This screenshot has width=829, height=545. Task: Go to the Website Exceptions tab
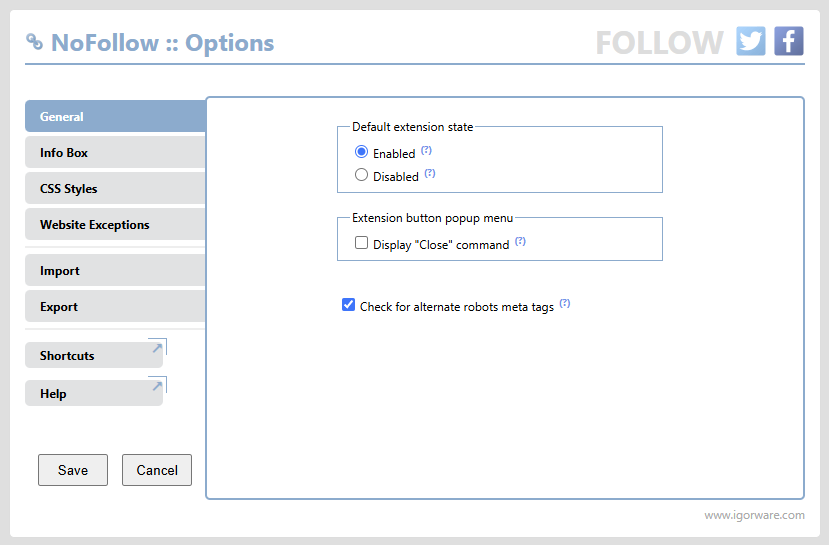[x=114, y=225]
